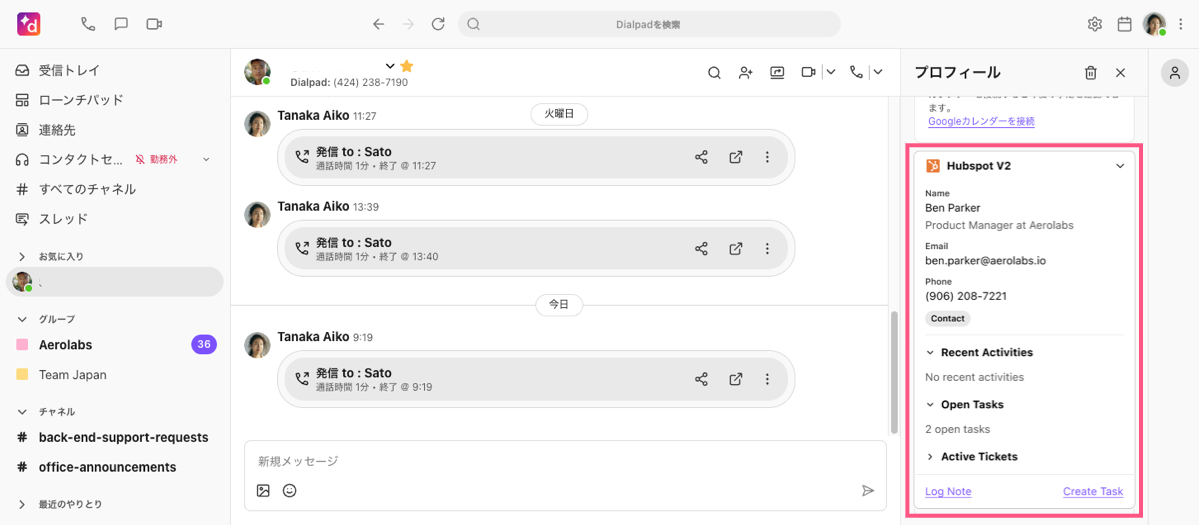Open スレッド threads
This screenshot has width=1200, height=525.
tap(115, 219)
